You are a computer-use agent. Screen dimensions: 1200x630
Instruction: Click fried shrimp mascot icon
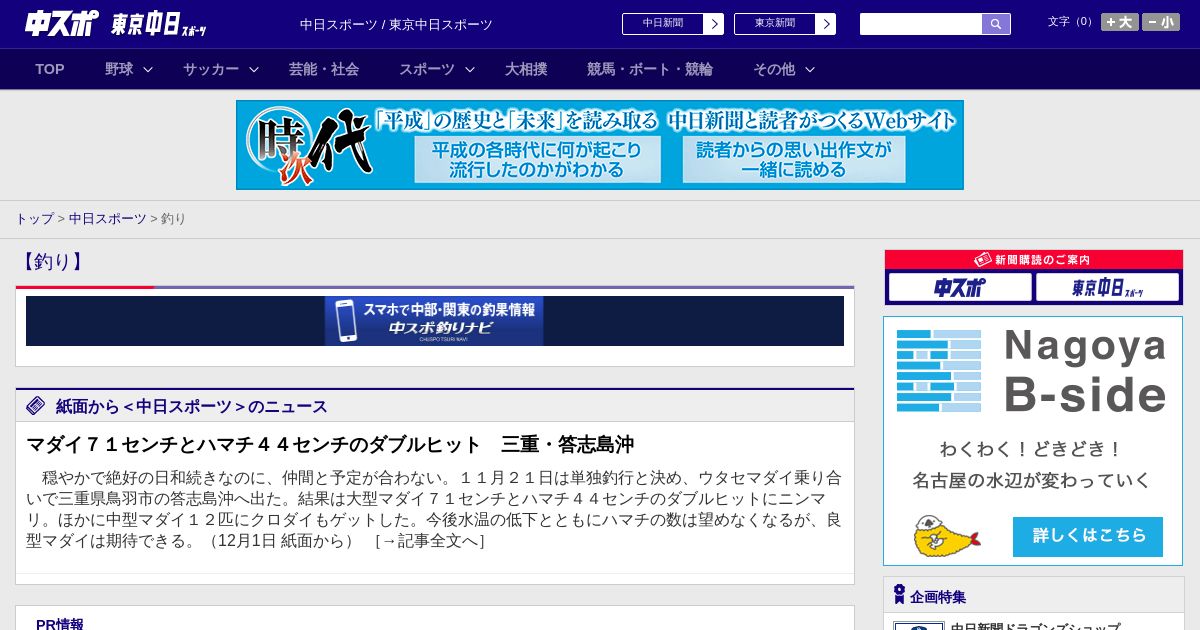click(x=946, y=536)
